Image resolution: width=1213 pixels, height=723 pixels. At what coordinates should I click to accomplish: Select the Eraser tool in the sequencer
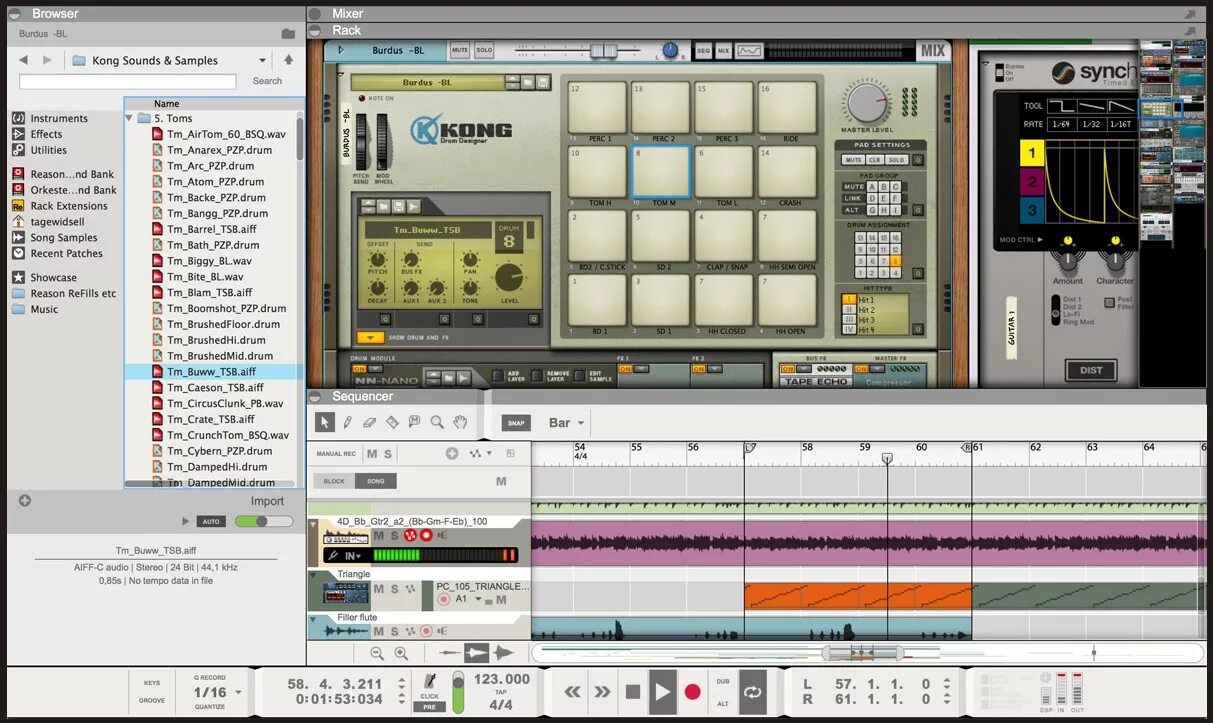370,422
